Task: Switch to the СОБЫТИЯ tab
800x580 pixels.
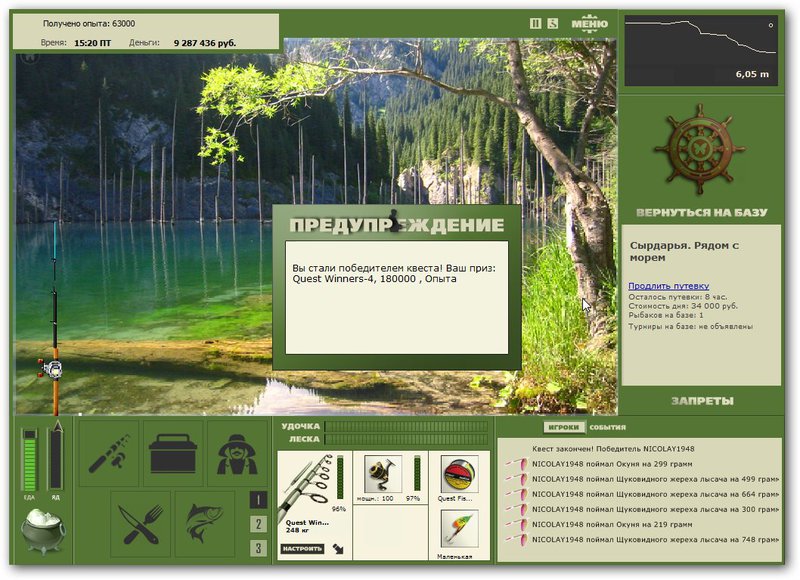Action: (607, 427)
